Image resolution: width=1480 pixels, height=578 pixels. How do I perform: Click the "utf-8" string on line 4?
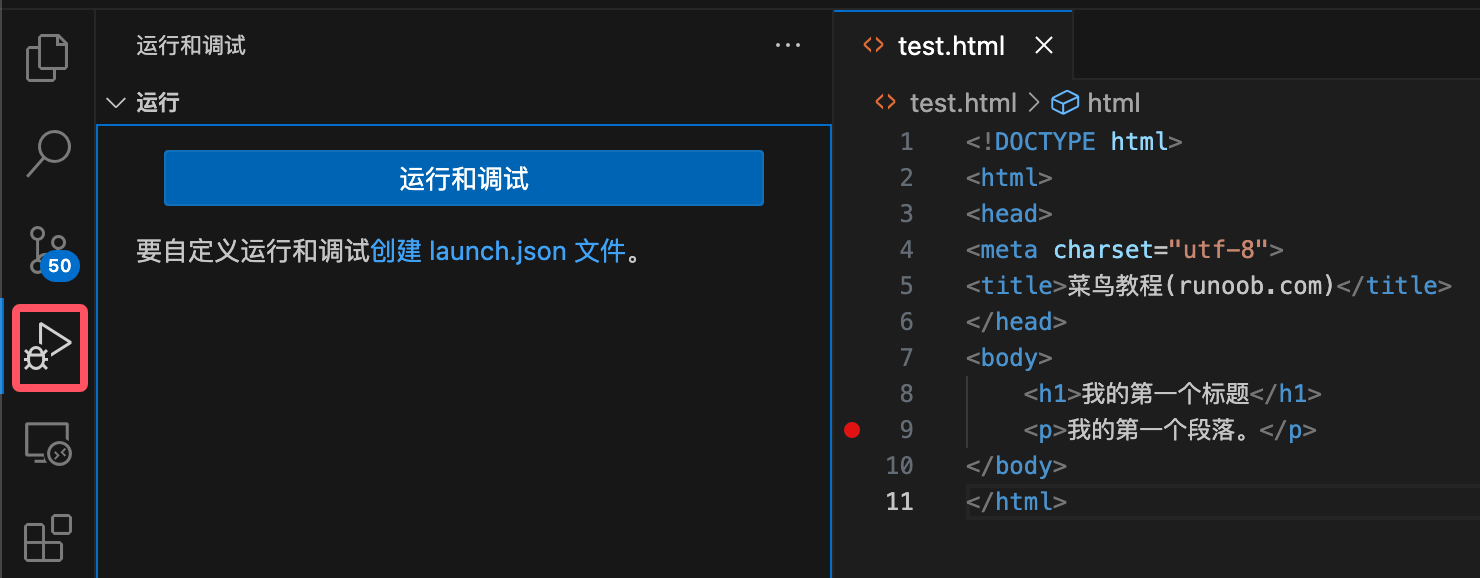tap(1218, 250)
